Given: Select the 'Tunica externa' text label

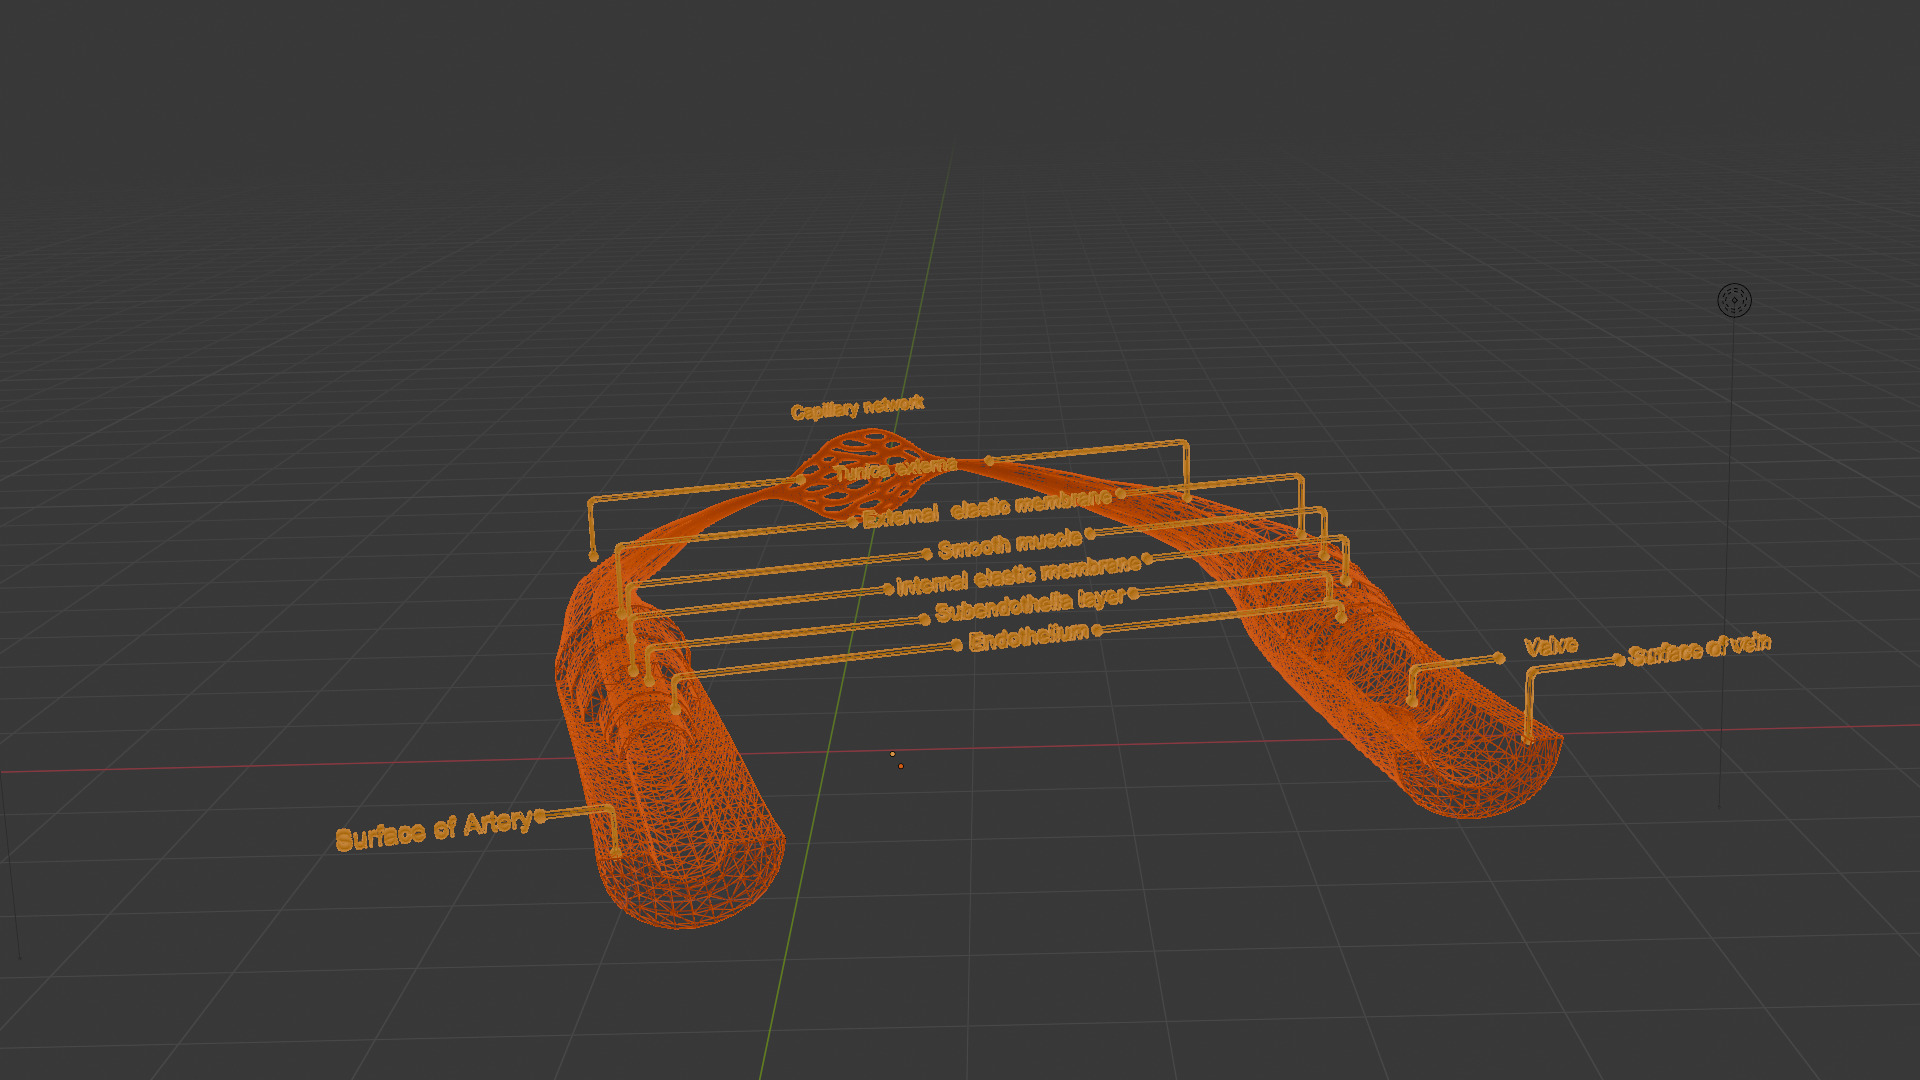Looking at the screenshot, I should 895,469.
